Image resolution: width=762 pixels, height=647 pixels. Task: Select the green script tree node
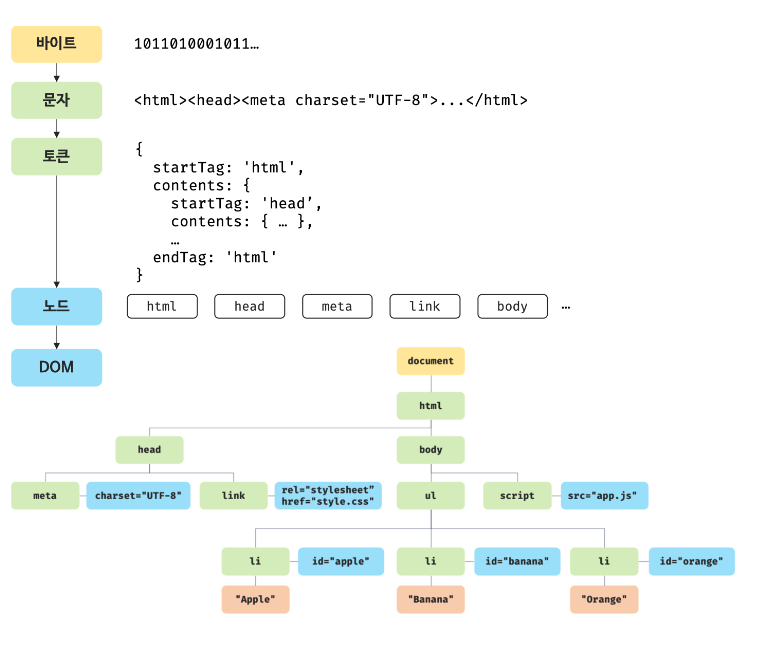[517, 496]
